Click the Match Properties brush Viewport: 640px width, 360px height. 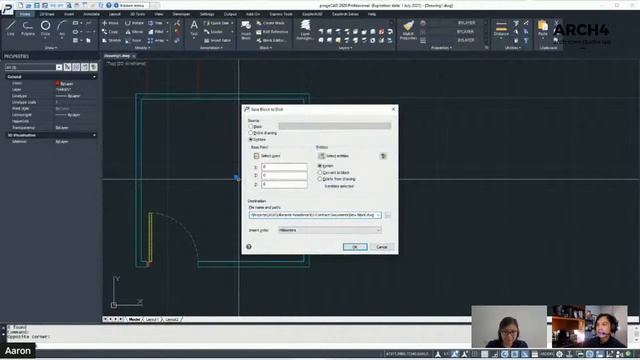(x=408, y=30)
